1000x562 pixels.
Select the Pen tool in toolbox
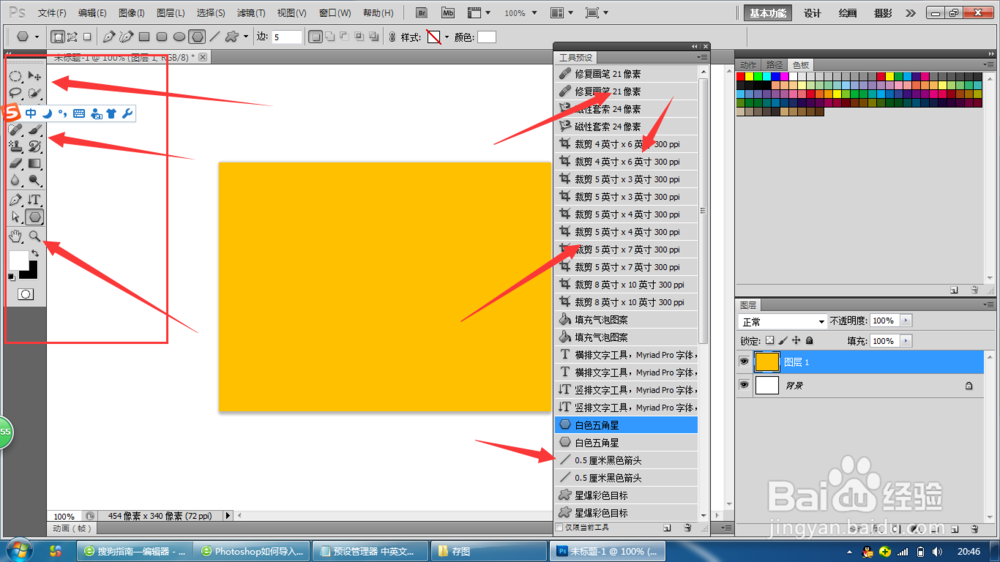pyautogui.click(x=15, y=200)
